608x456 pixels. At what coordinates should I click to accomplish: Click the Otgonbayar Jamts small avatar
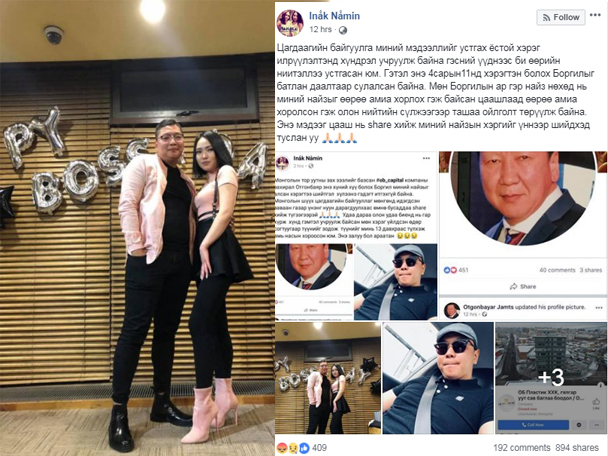[x=452, y=310]
